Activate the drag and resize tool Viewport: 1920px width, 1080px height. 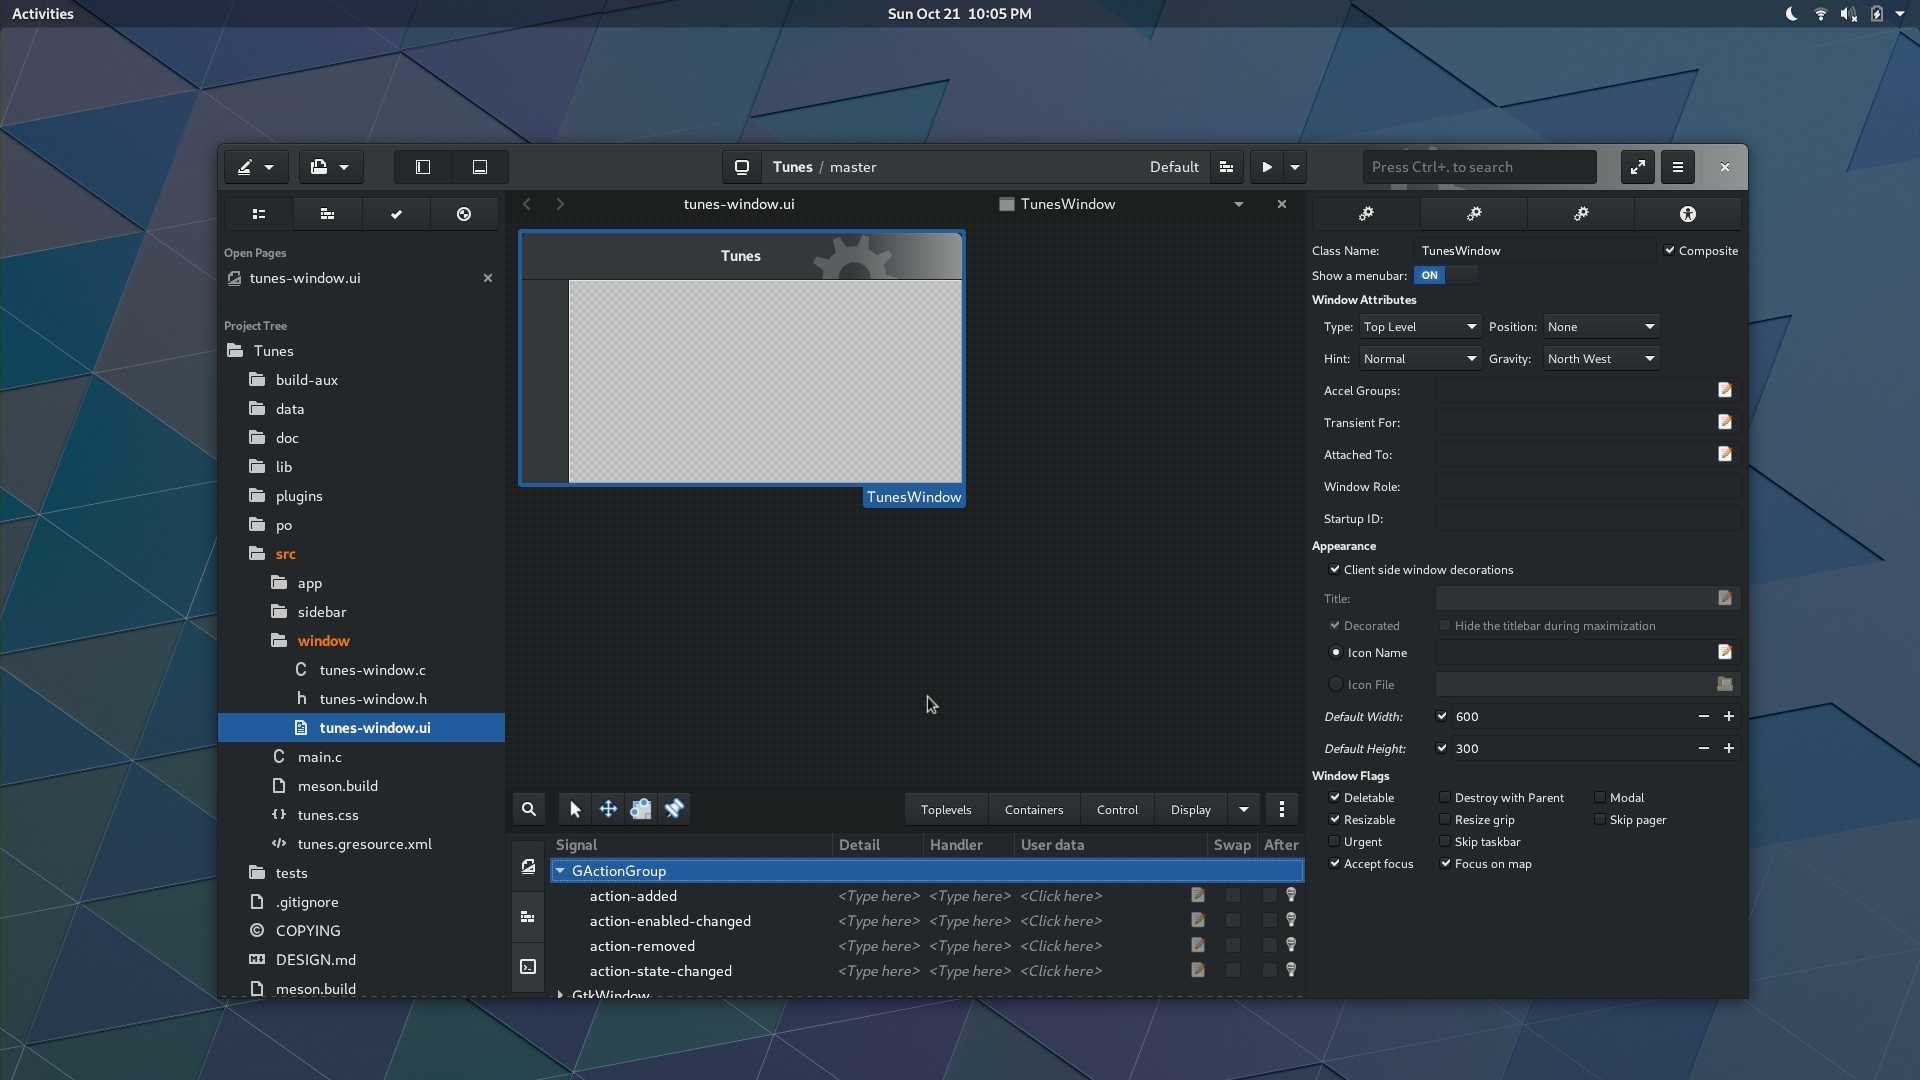(608, 808)
